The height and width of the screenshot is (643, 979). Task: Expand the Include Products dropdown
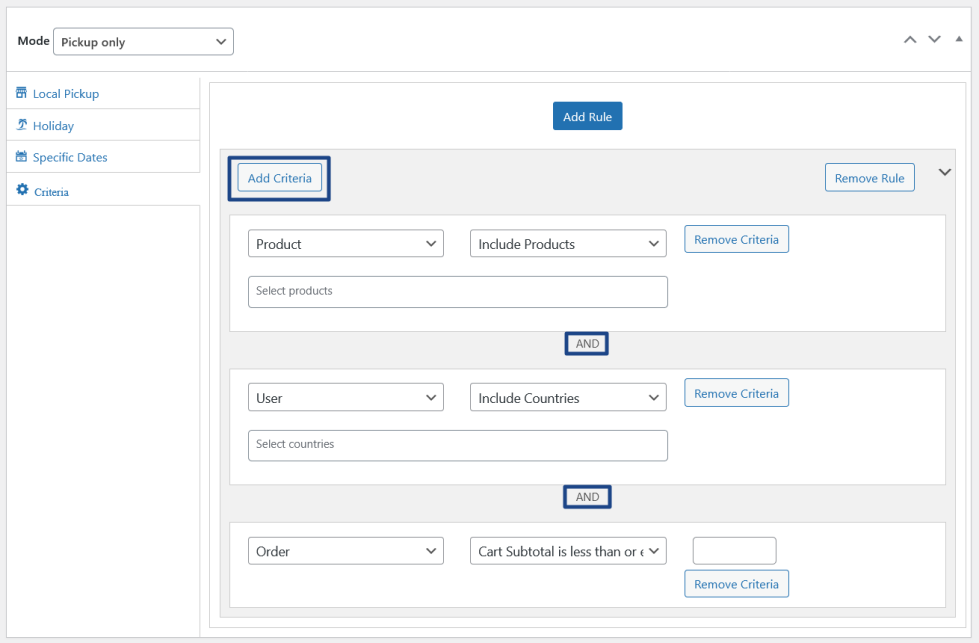click(568, 244)
